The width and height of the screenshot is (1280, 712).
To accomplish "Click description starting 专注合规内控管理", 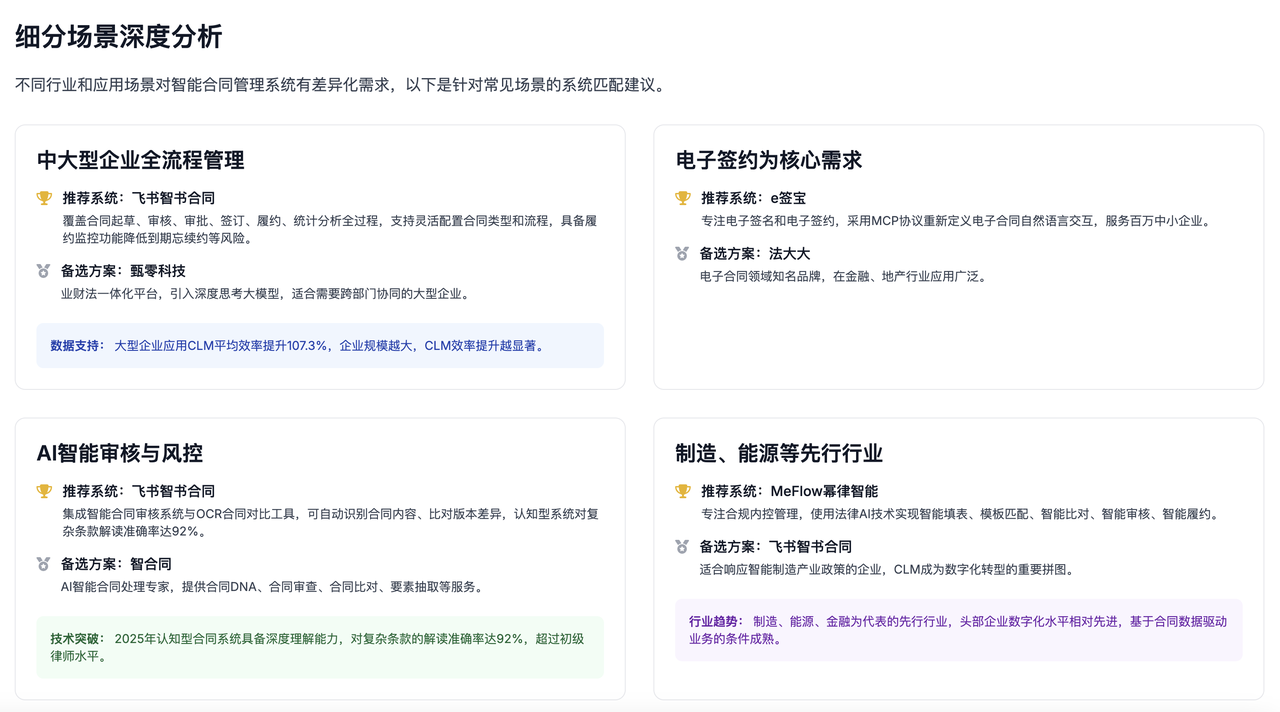I will [959, 514].
